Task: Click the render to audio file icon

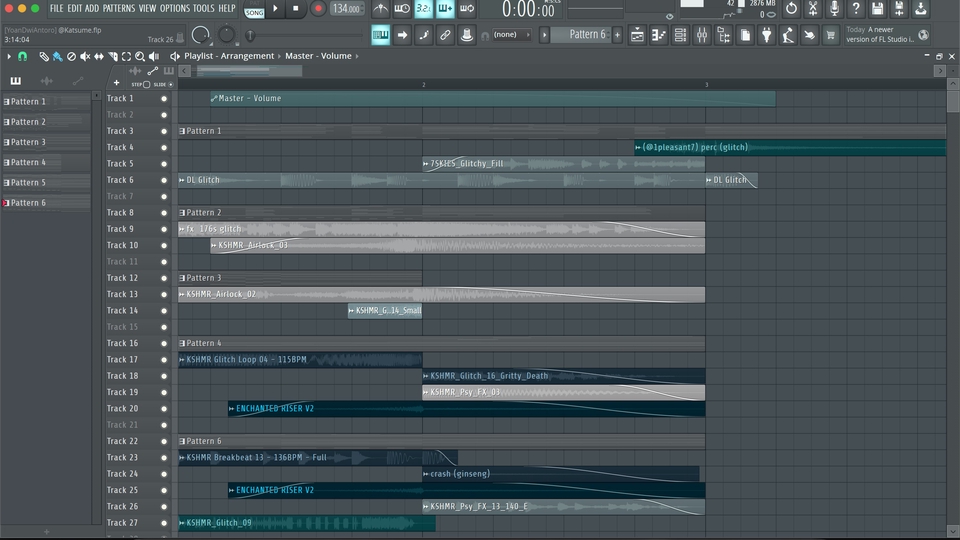Action: click(899, 9)
